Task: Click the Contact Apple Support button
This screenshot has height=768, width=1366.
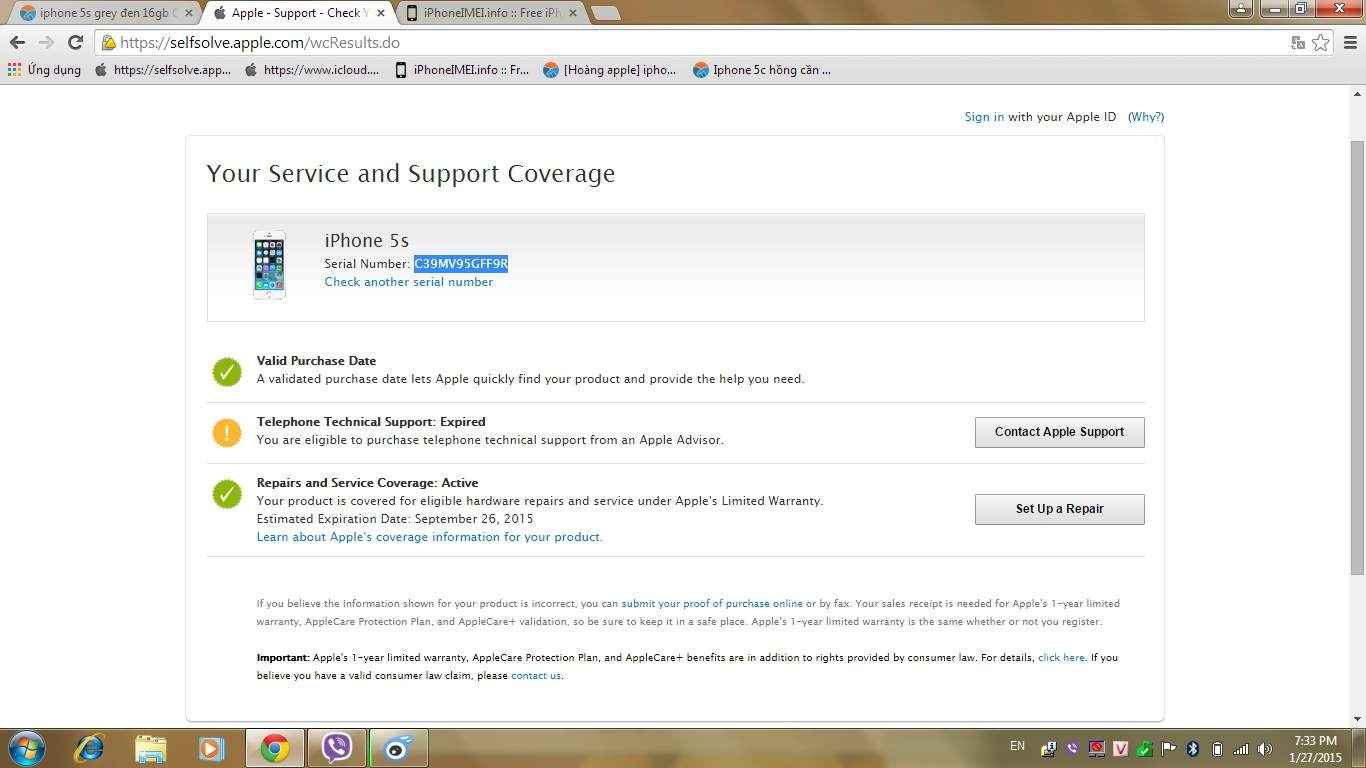Action: coord(1059,432)
